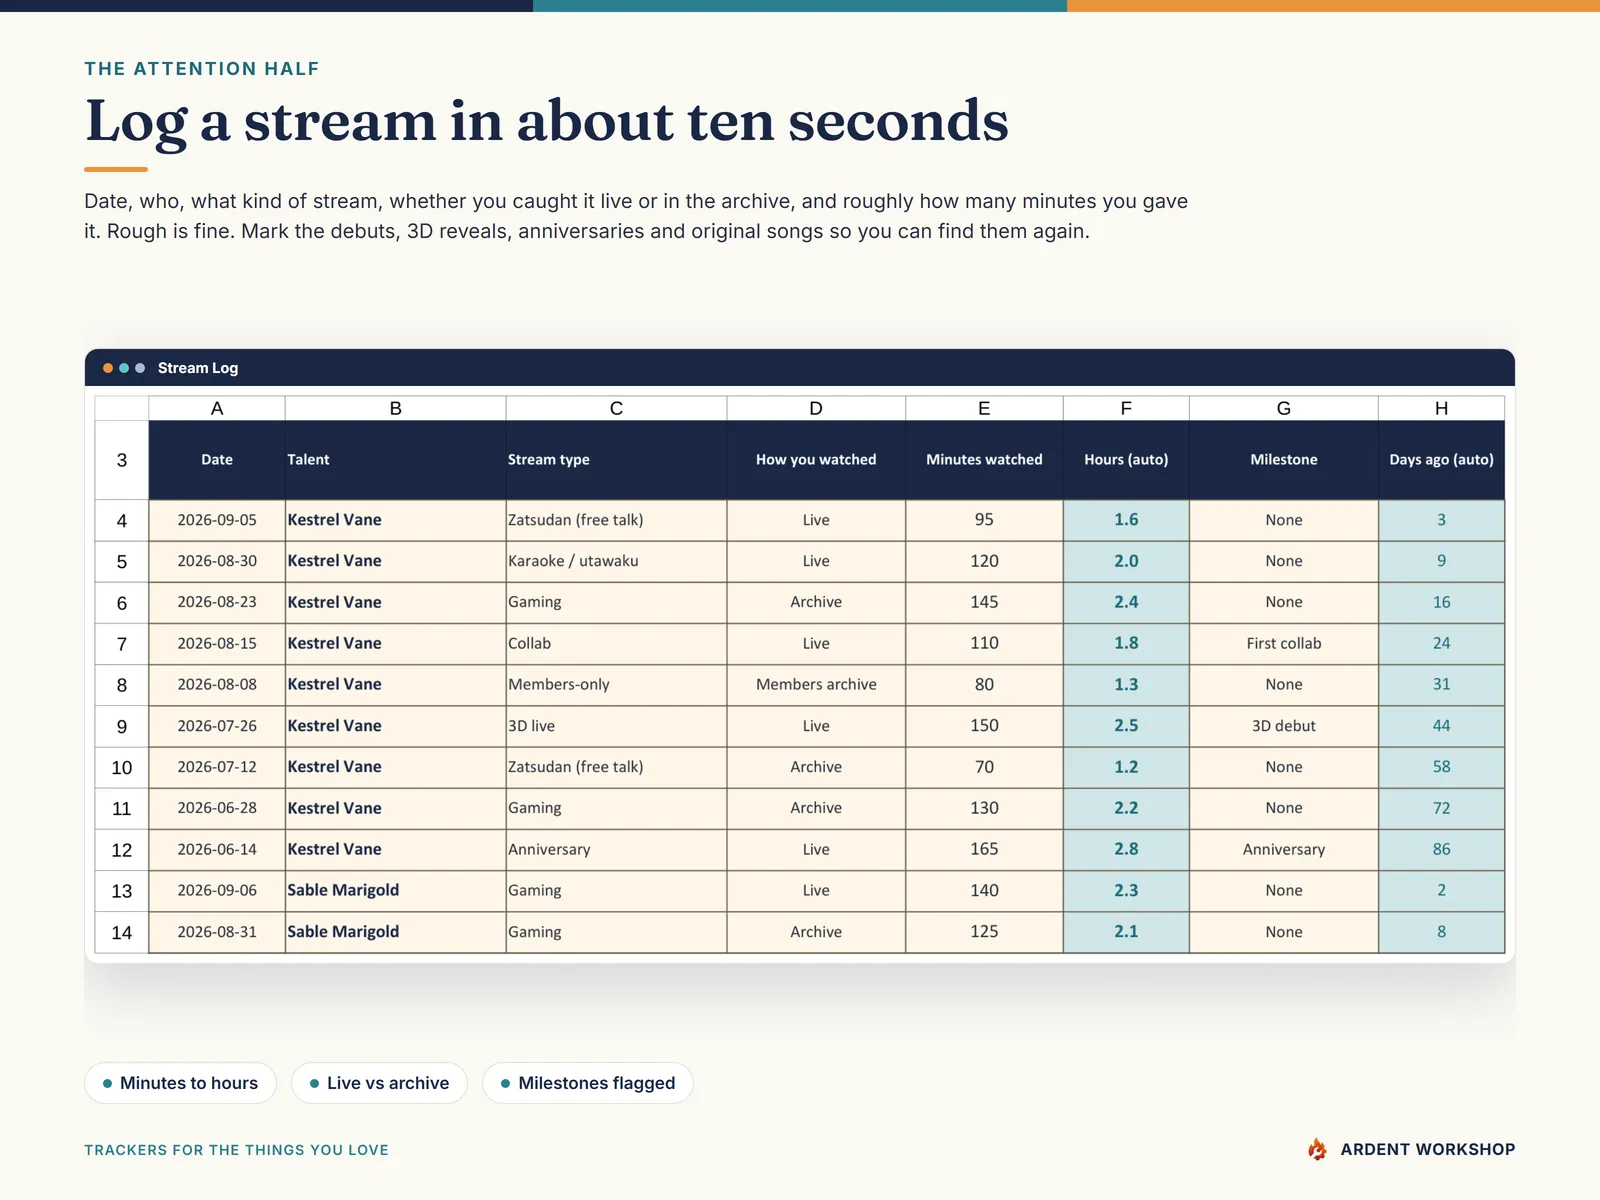Click the 'Karaoke / utawaku' cell
The image size is (1600, 1200).
616,561
